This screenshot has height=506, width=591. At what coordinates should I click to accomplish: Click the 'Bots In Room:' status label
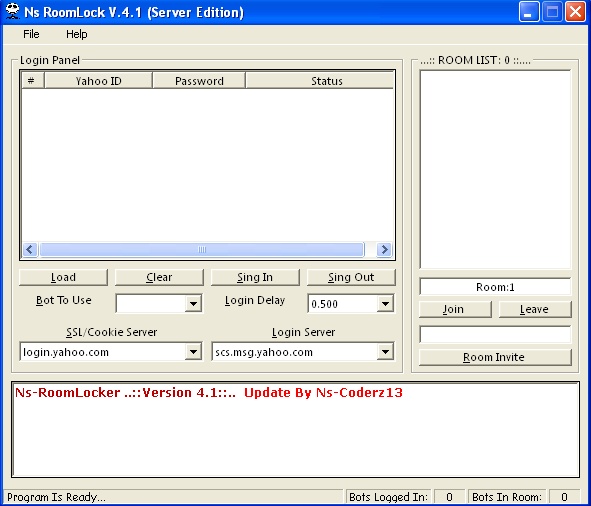pos(507,497)
